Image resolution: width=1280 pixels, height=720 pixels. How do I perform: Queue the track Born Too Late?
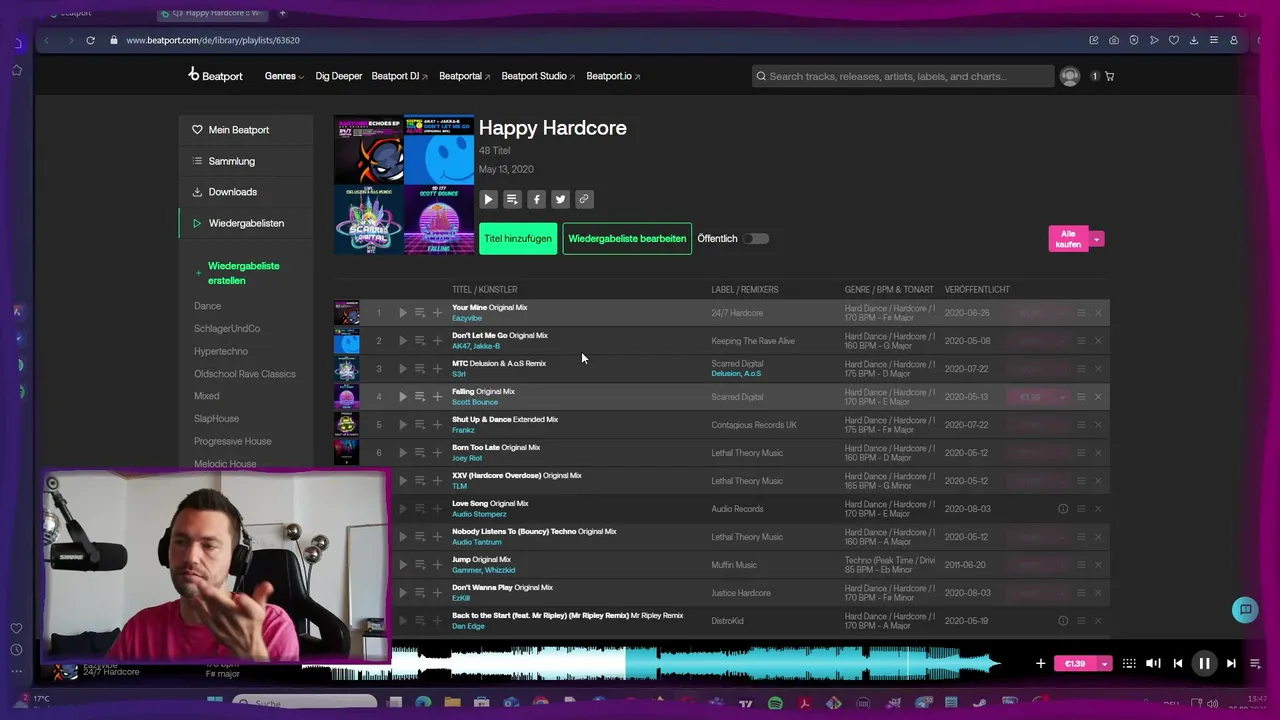coord(420,453)
